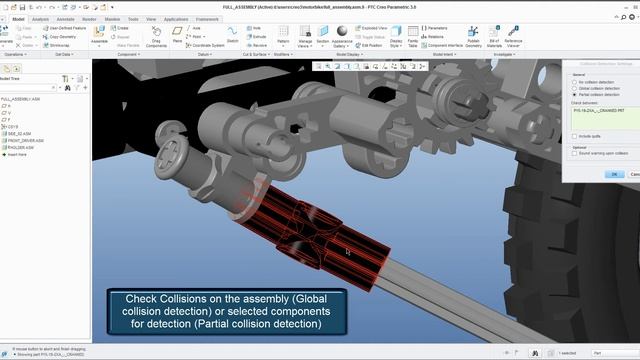Select No collision detection option
640x360 pixels.
pyautogui.click(x=574, y=82)
